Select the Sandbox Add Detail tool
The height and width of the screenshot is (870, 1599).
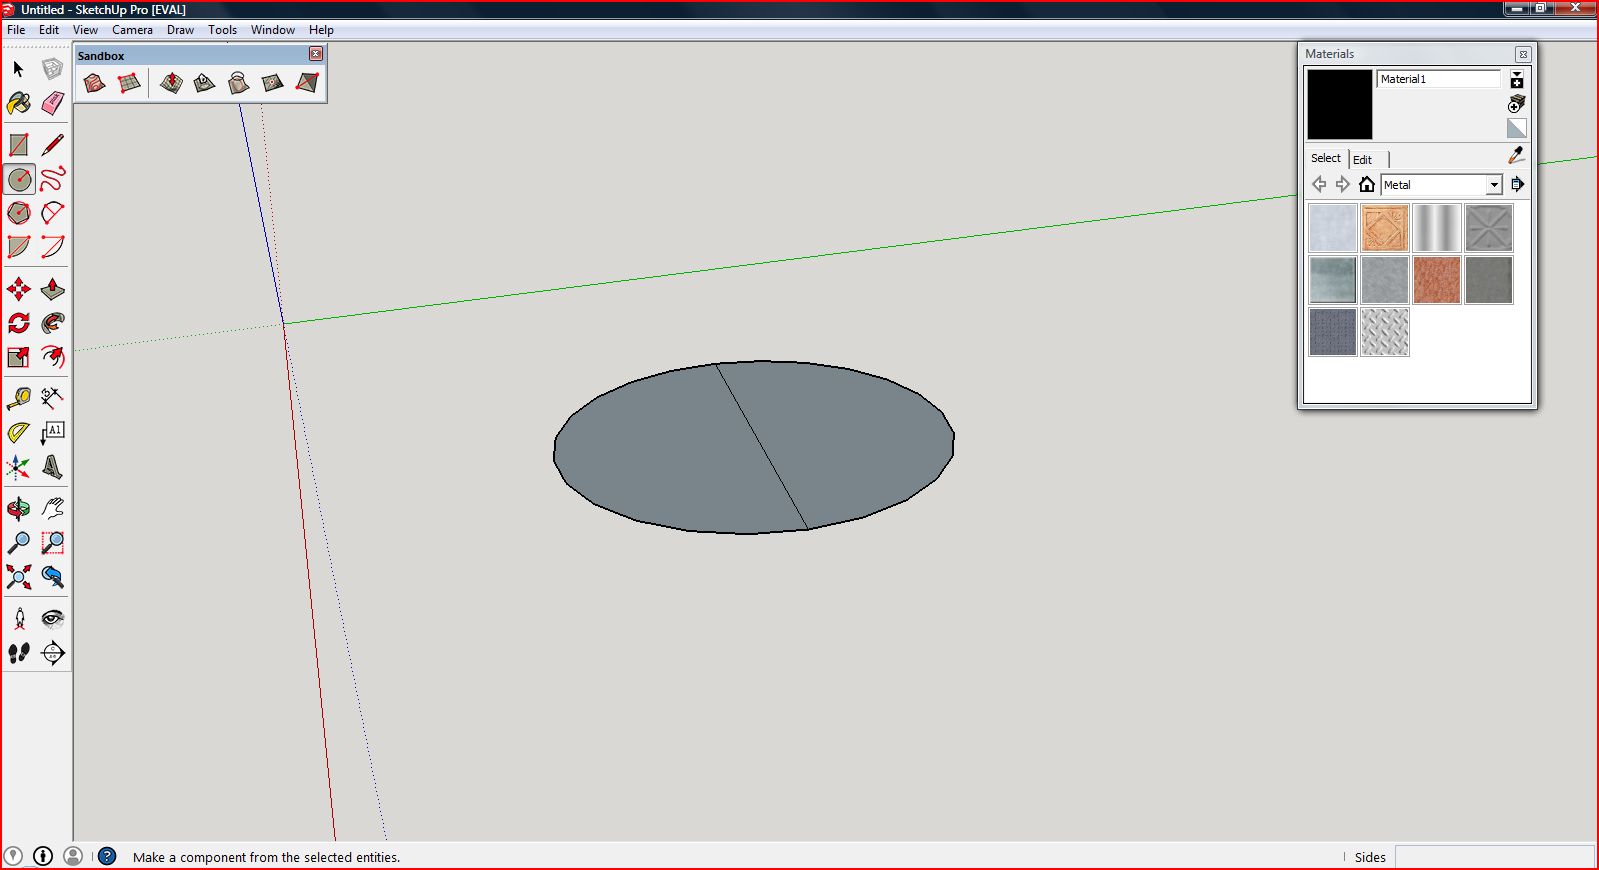[272, 83]
